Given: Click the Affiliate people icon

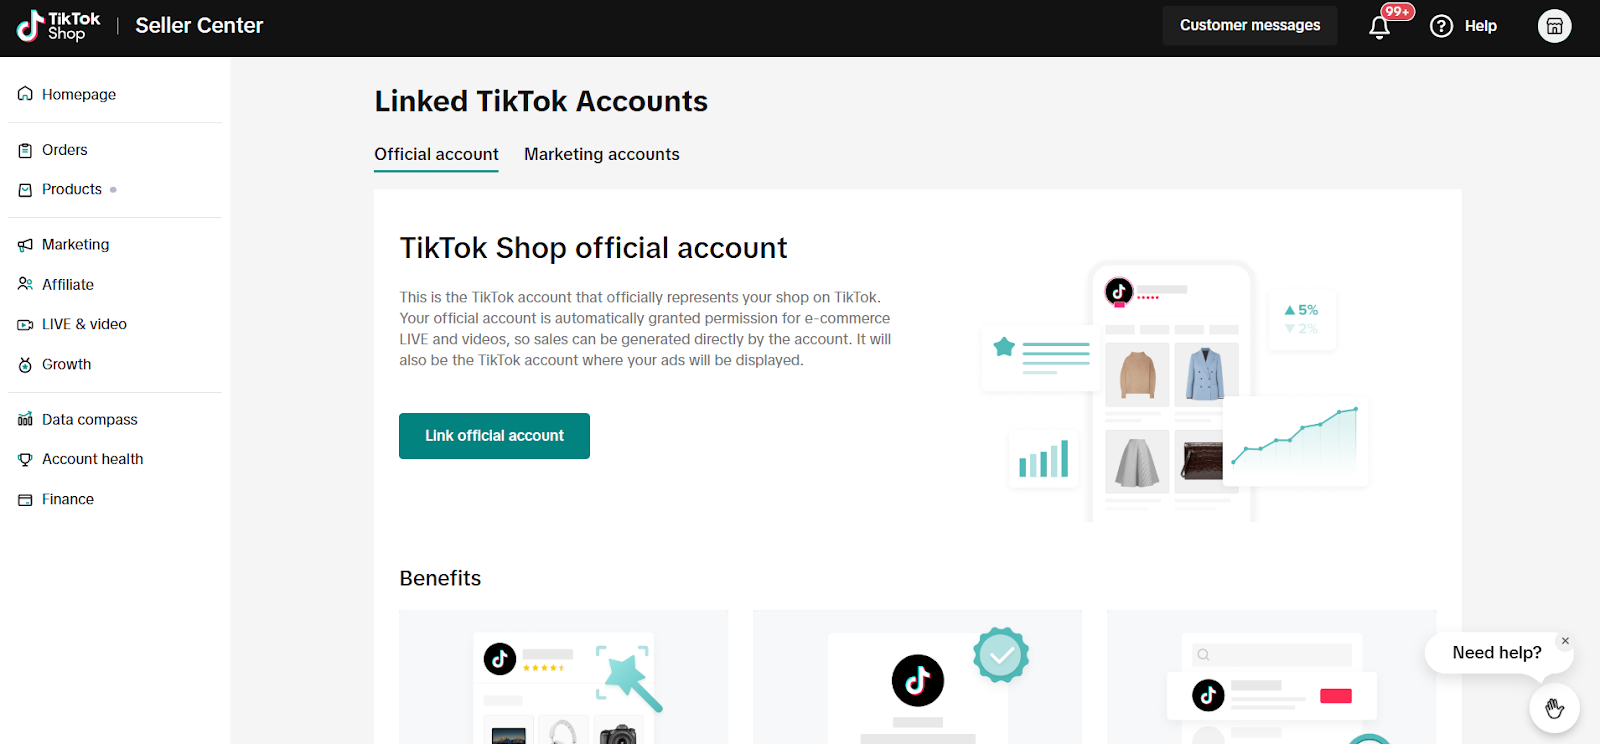Looking at the screenshot, I should (x=24, y=284).
